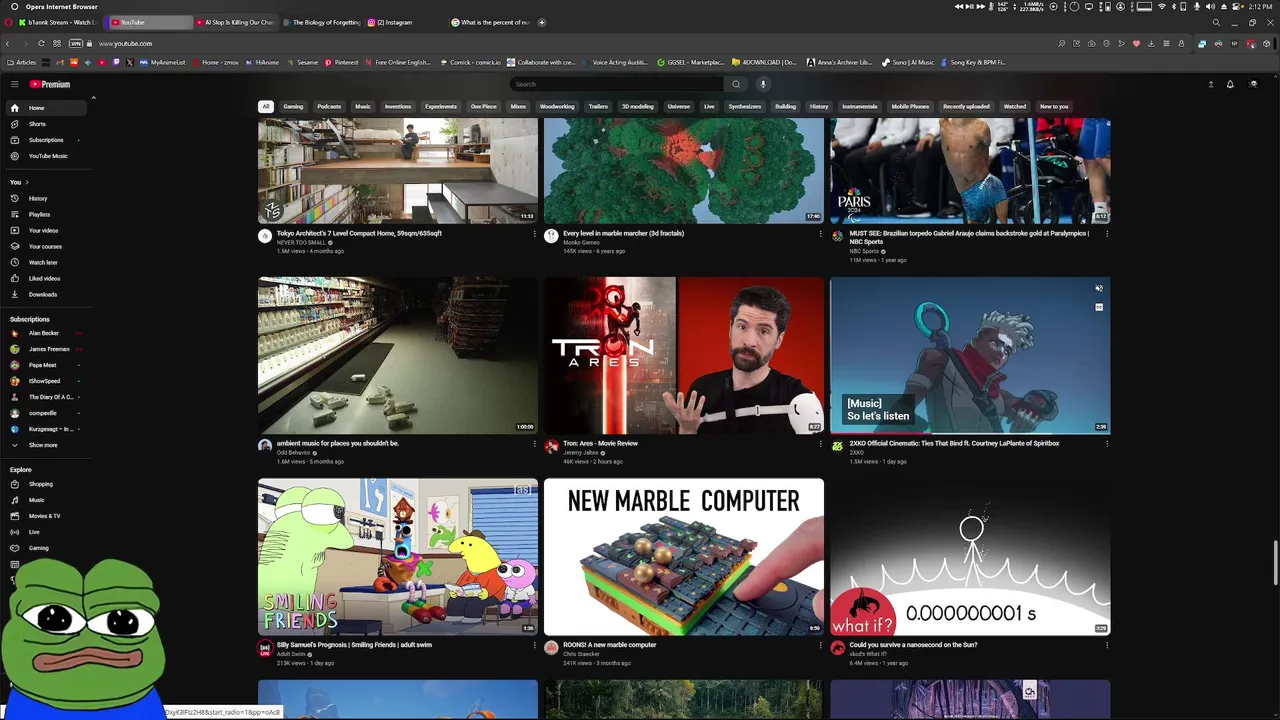Open options menu for ROONS marble computer video

tap(821, 646)
